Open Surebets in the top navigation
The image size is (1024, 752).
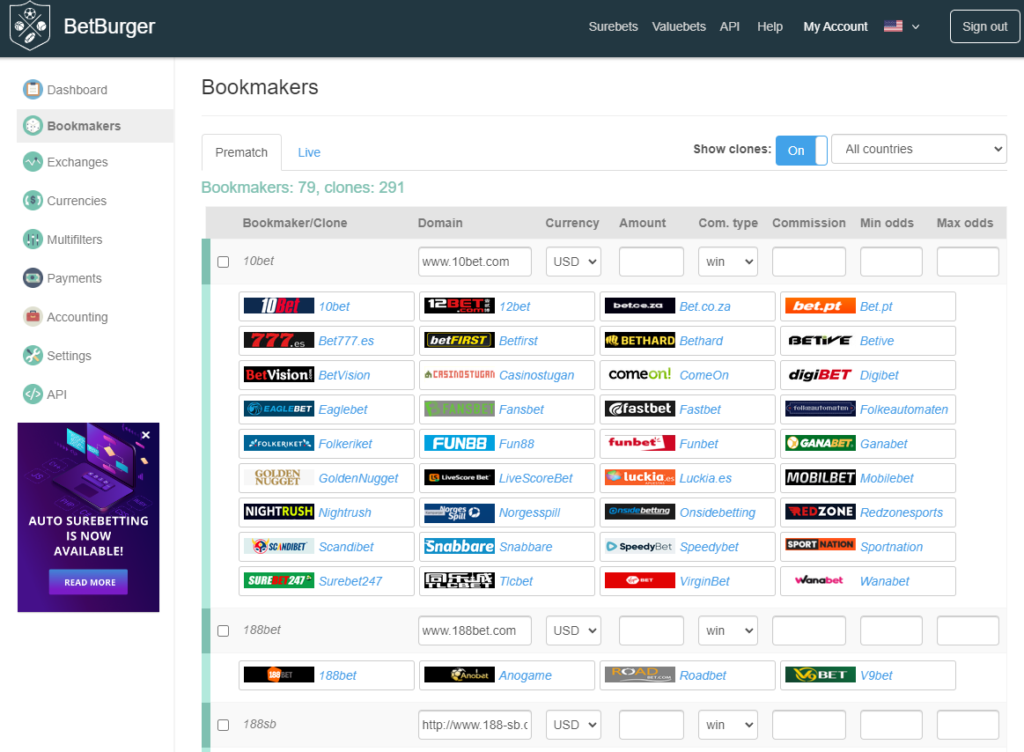(x=613, y=27)
